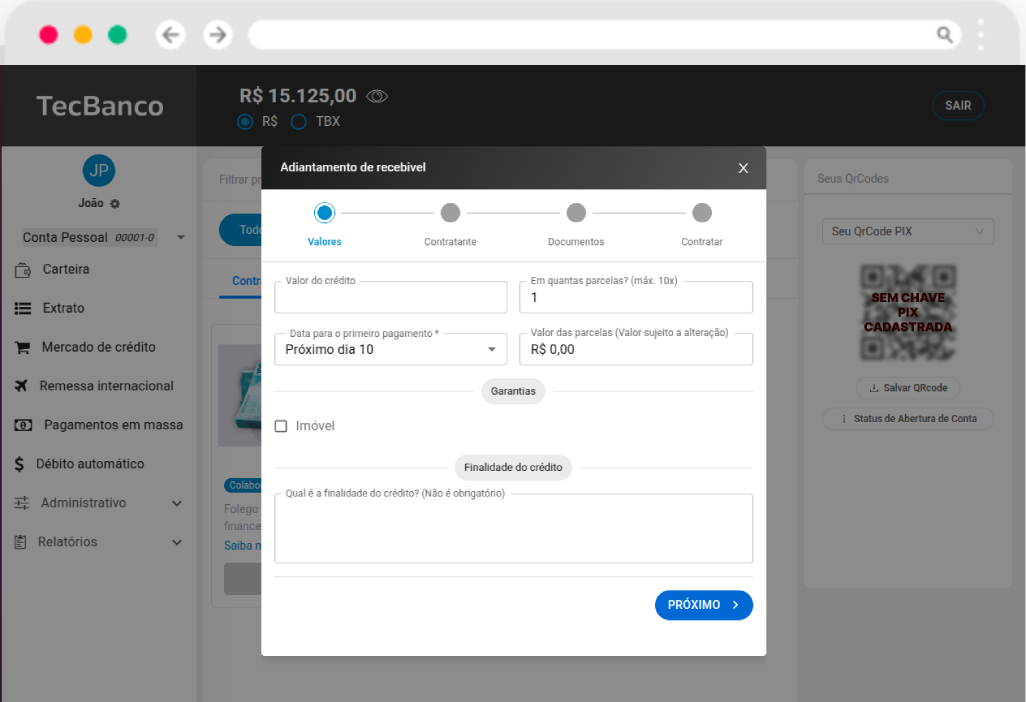Toggle balance visibility eye icon
Viewport: 1026px width, 702px height.
pos(377,96)
